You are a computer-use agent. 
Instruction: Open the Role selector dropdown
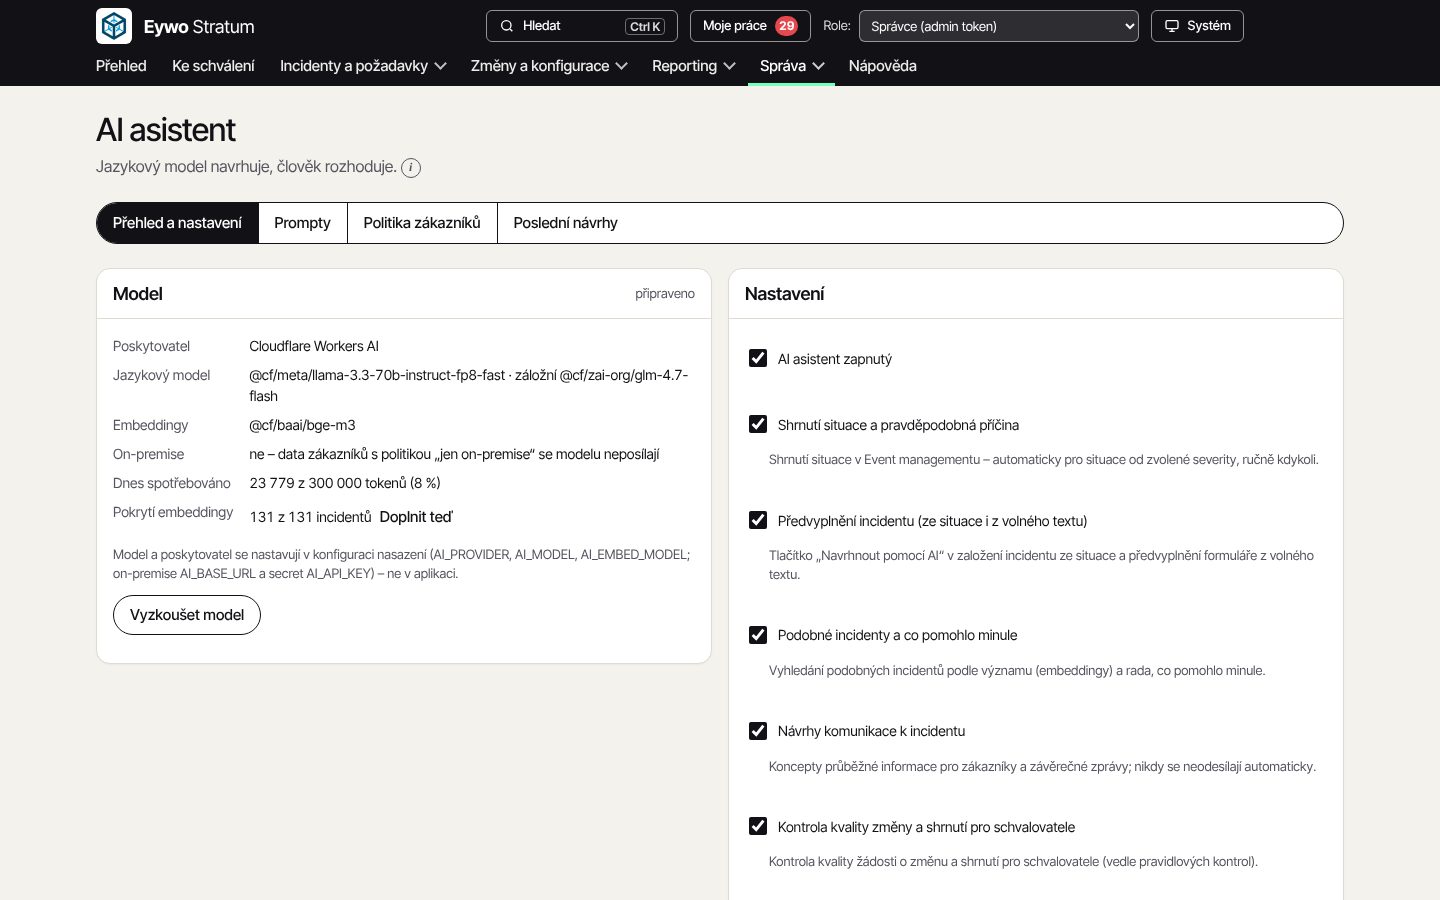coord(999,26)
